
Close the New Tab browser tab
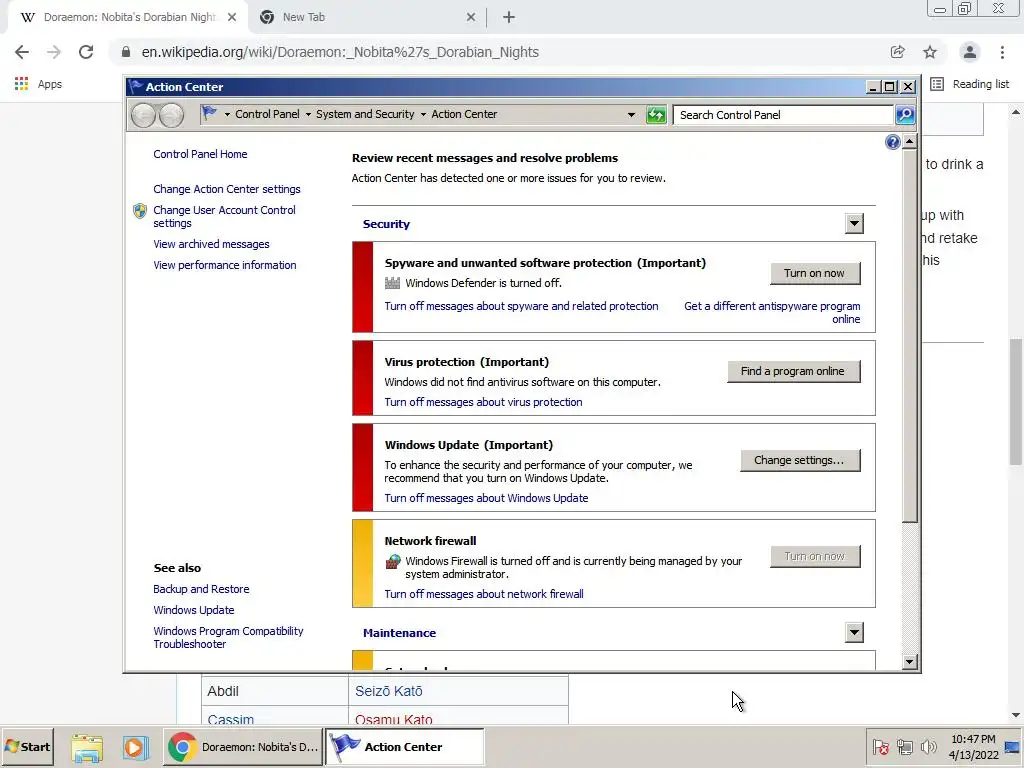click(471, 18)
